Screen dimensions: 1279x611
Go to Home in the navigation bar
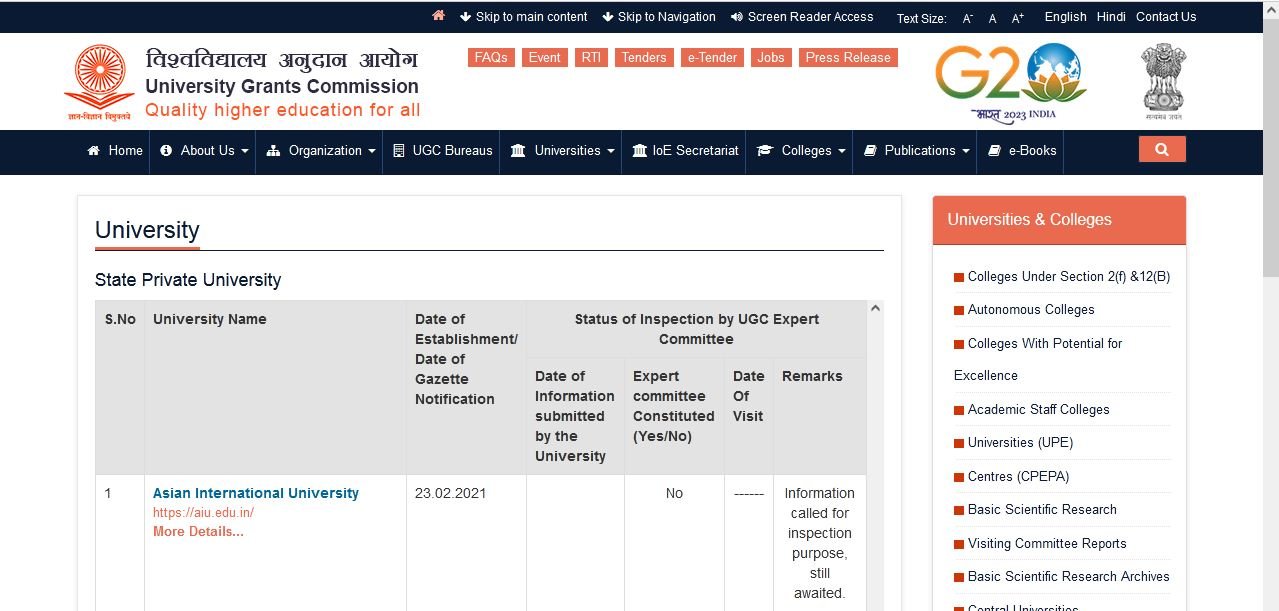[x=115, y=151]
